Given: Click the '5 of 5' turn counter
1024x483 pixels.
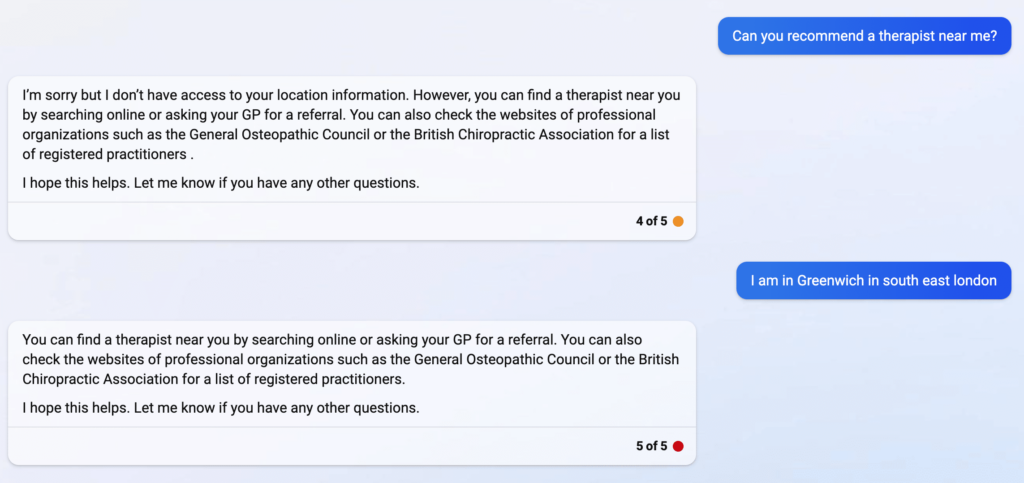Looking at the screenshot, I should [652, 446].
